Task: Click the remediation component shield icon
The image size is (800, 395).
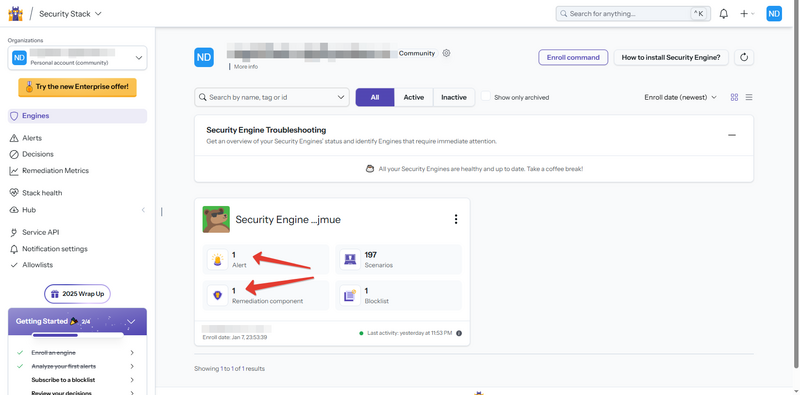Action: (x=218, y=295)
